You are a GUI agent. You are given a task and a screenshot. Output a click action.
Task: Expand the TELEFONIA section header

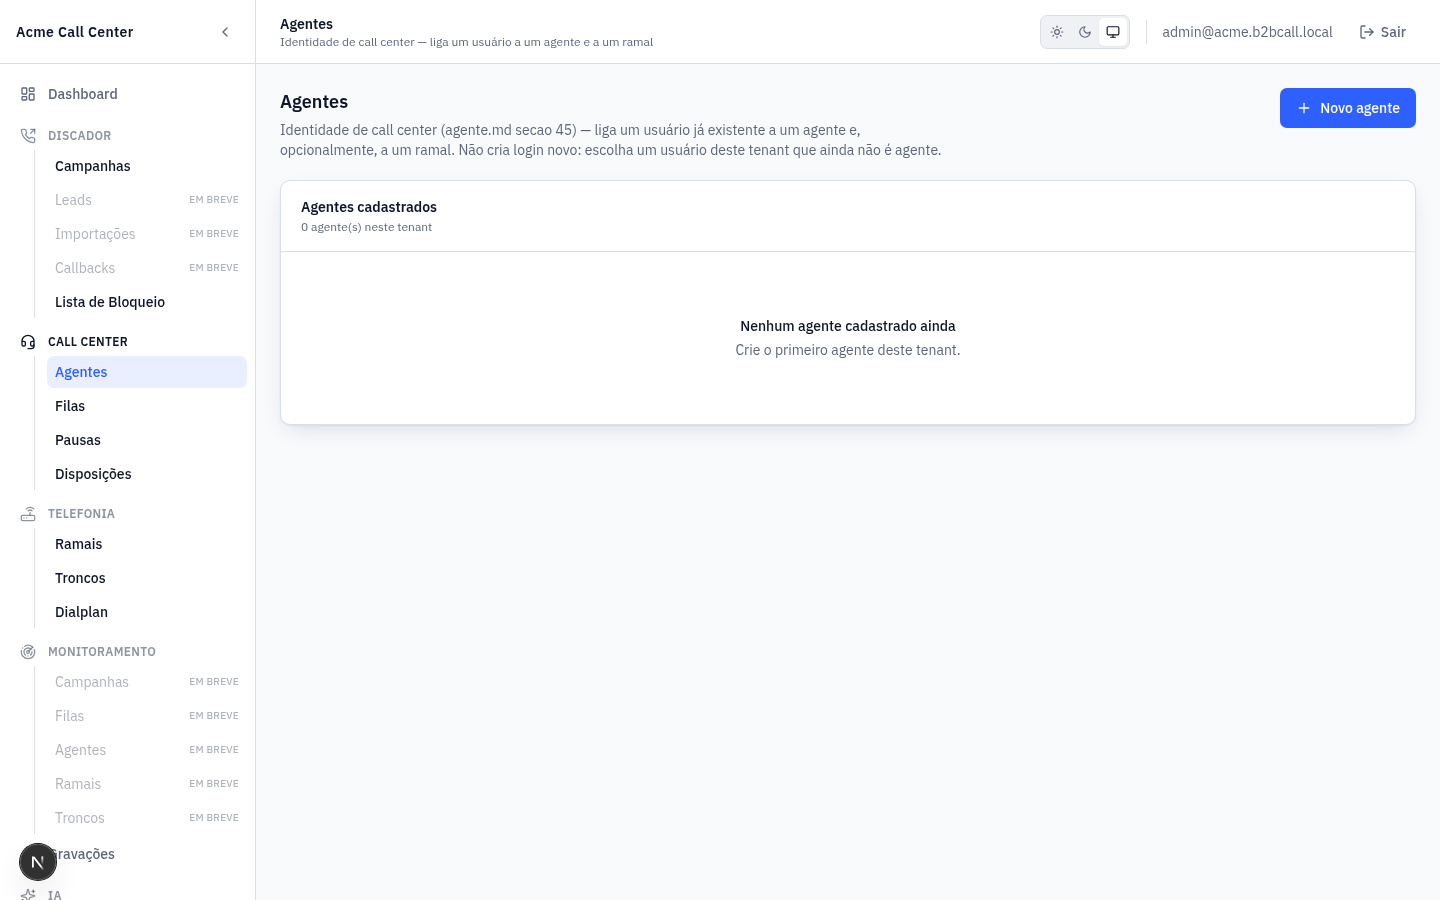81,514
